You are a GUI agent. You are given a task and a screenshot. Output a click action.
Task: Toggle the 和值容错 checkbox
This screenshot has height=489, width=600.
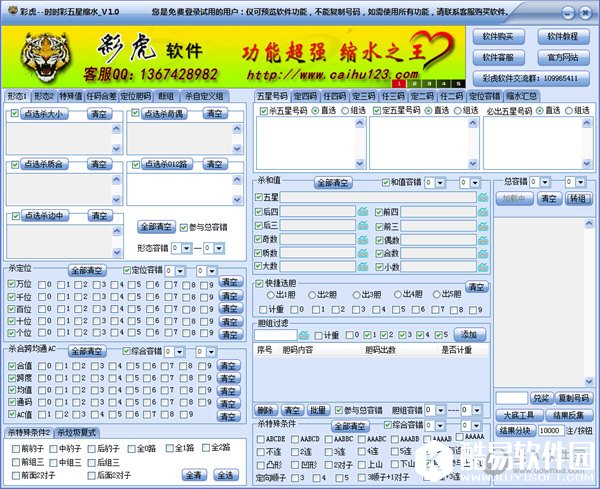coord(386,183)
